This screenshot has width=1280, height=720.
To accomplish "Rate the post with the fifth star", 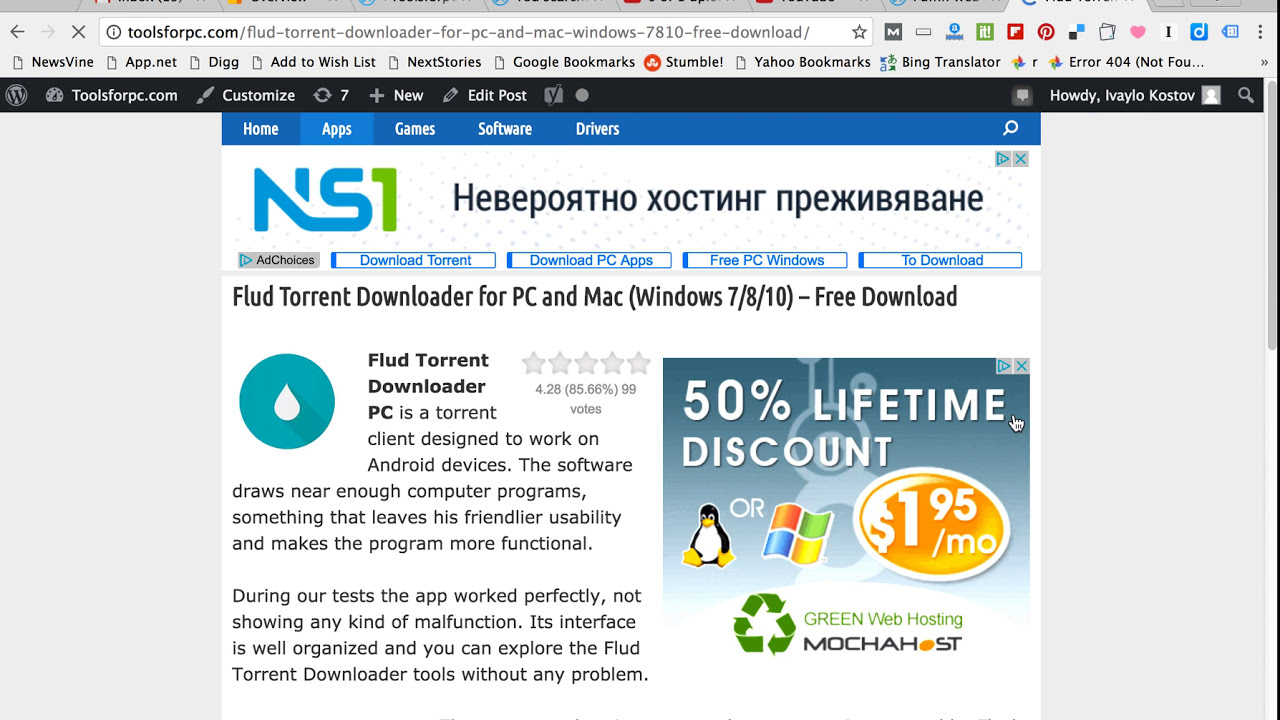I will 637,363.
